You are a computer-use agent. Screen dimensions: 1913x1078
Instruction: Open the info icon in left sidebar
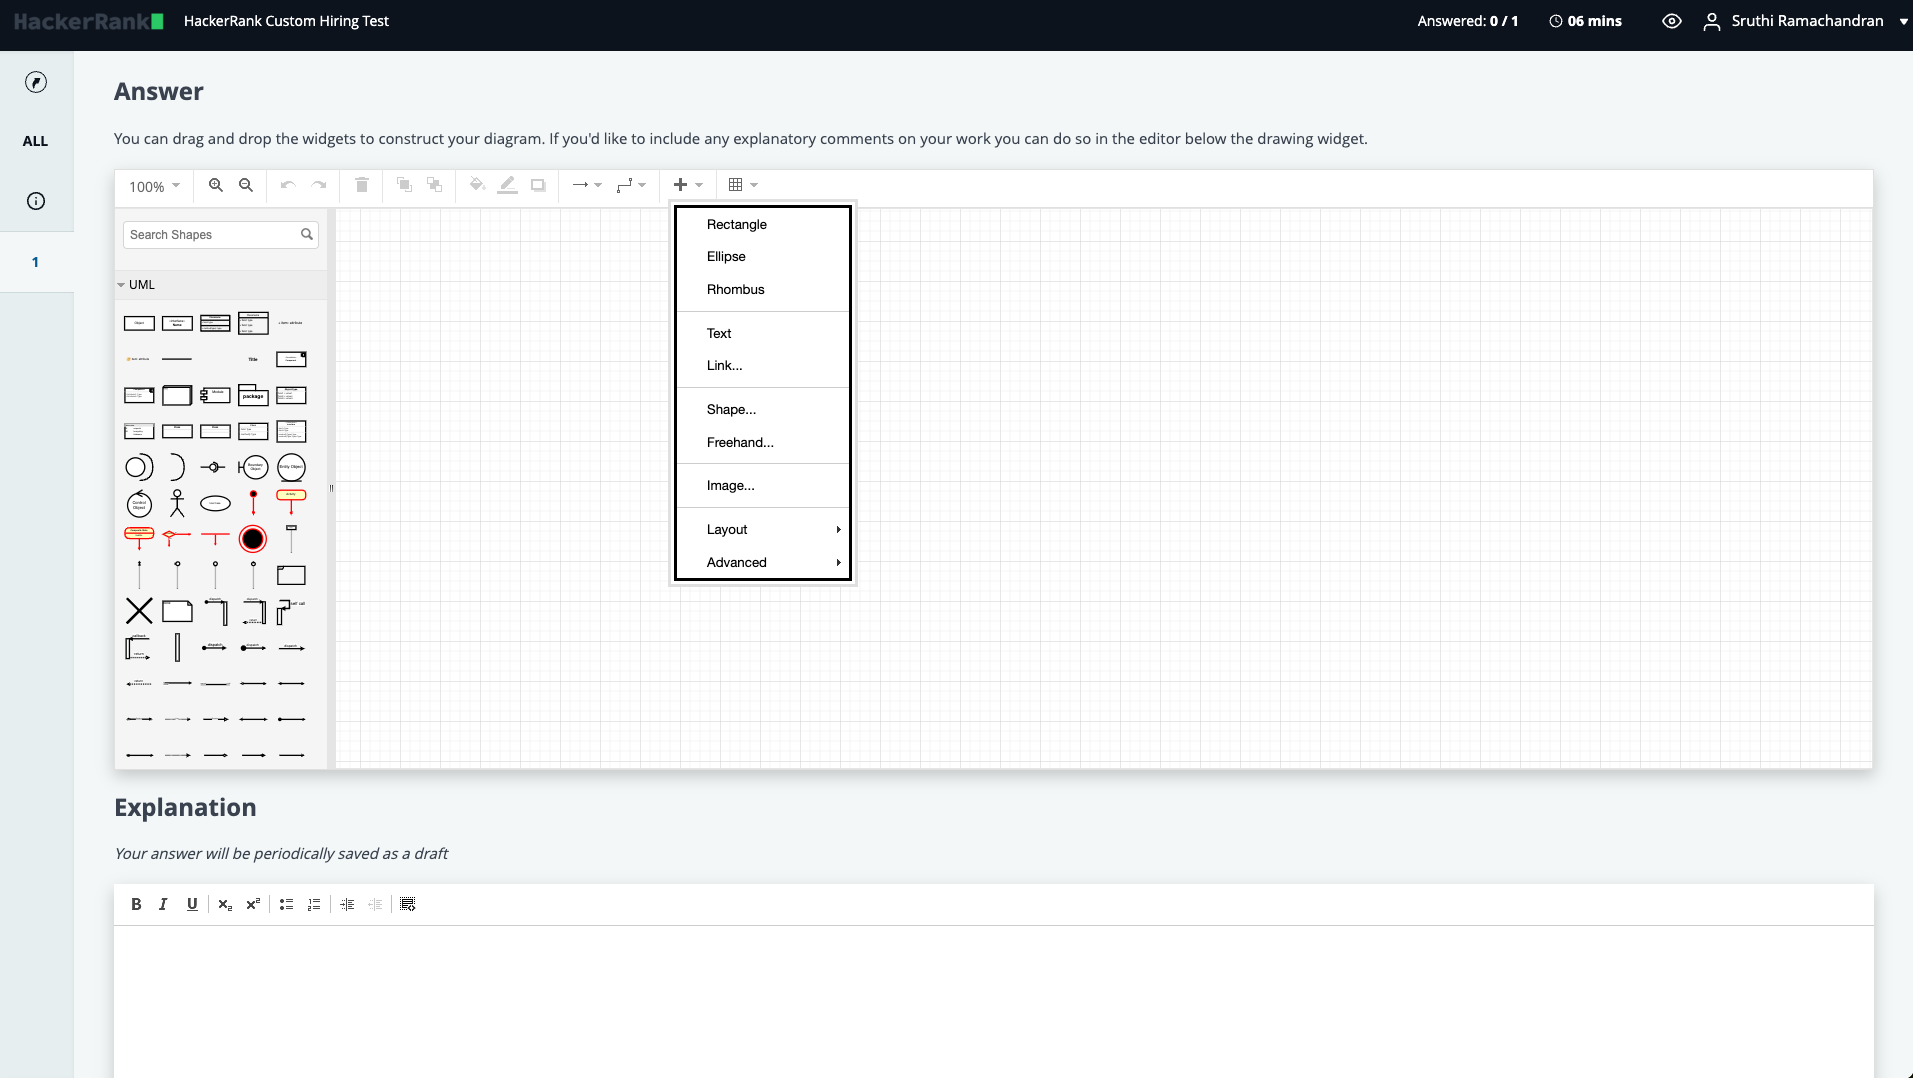[36, 201]
